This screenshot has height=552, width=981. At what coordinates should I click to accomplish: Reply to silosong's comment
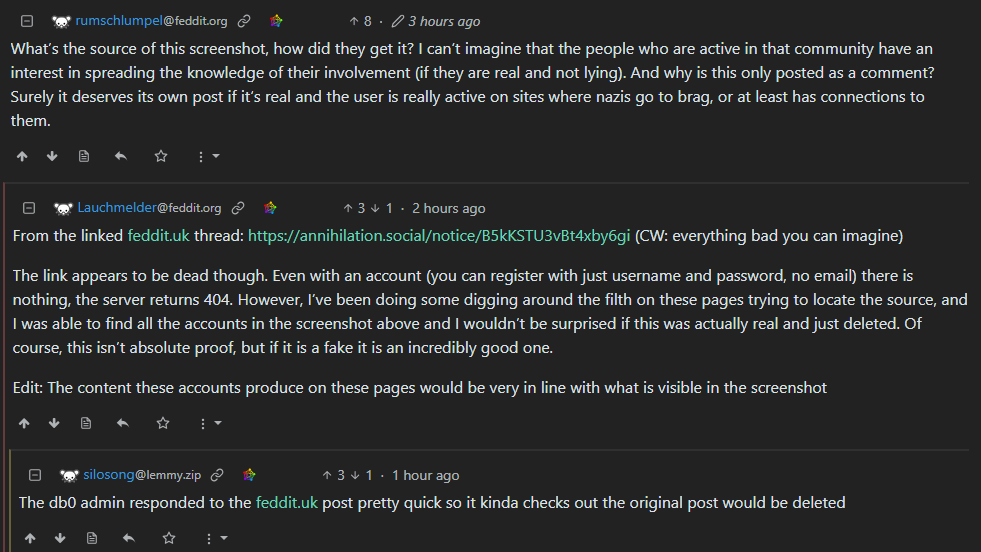point(128,539)
